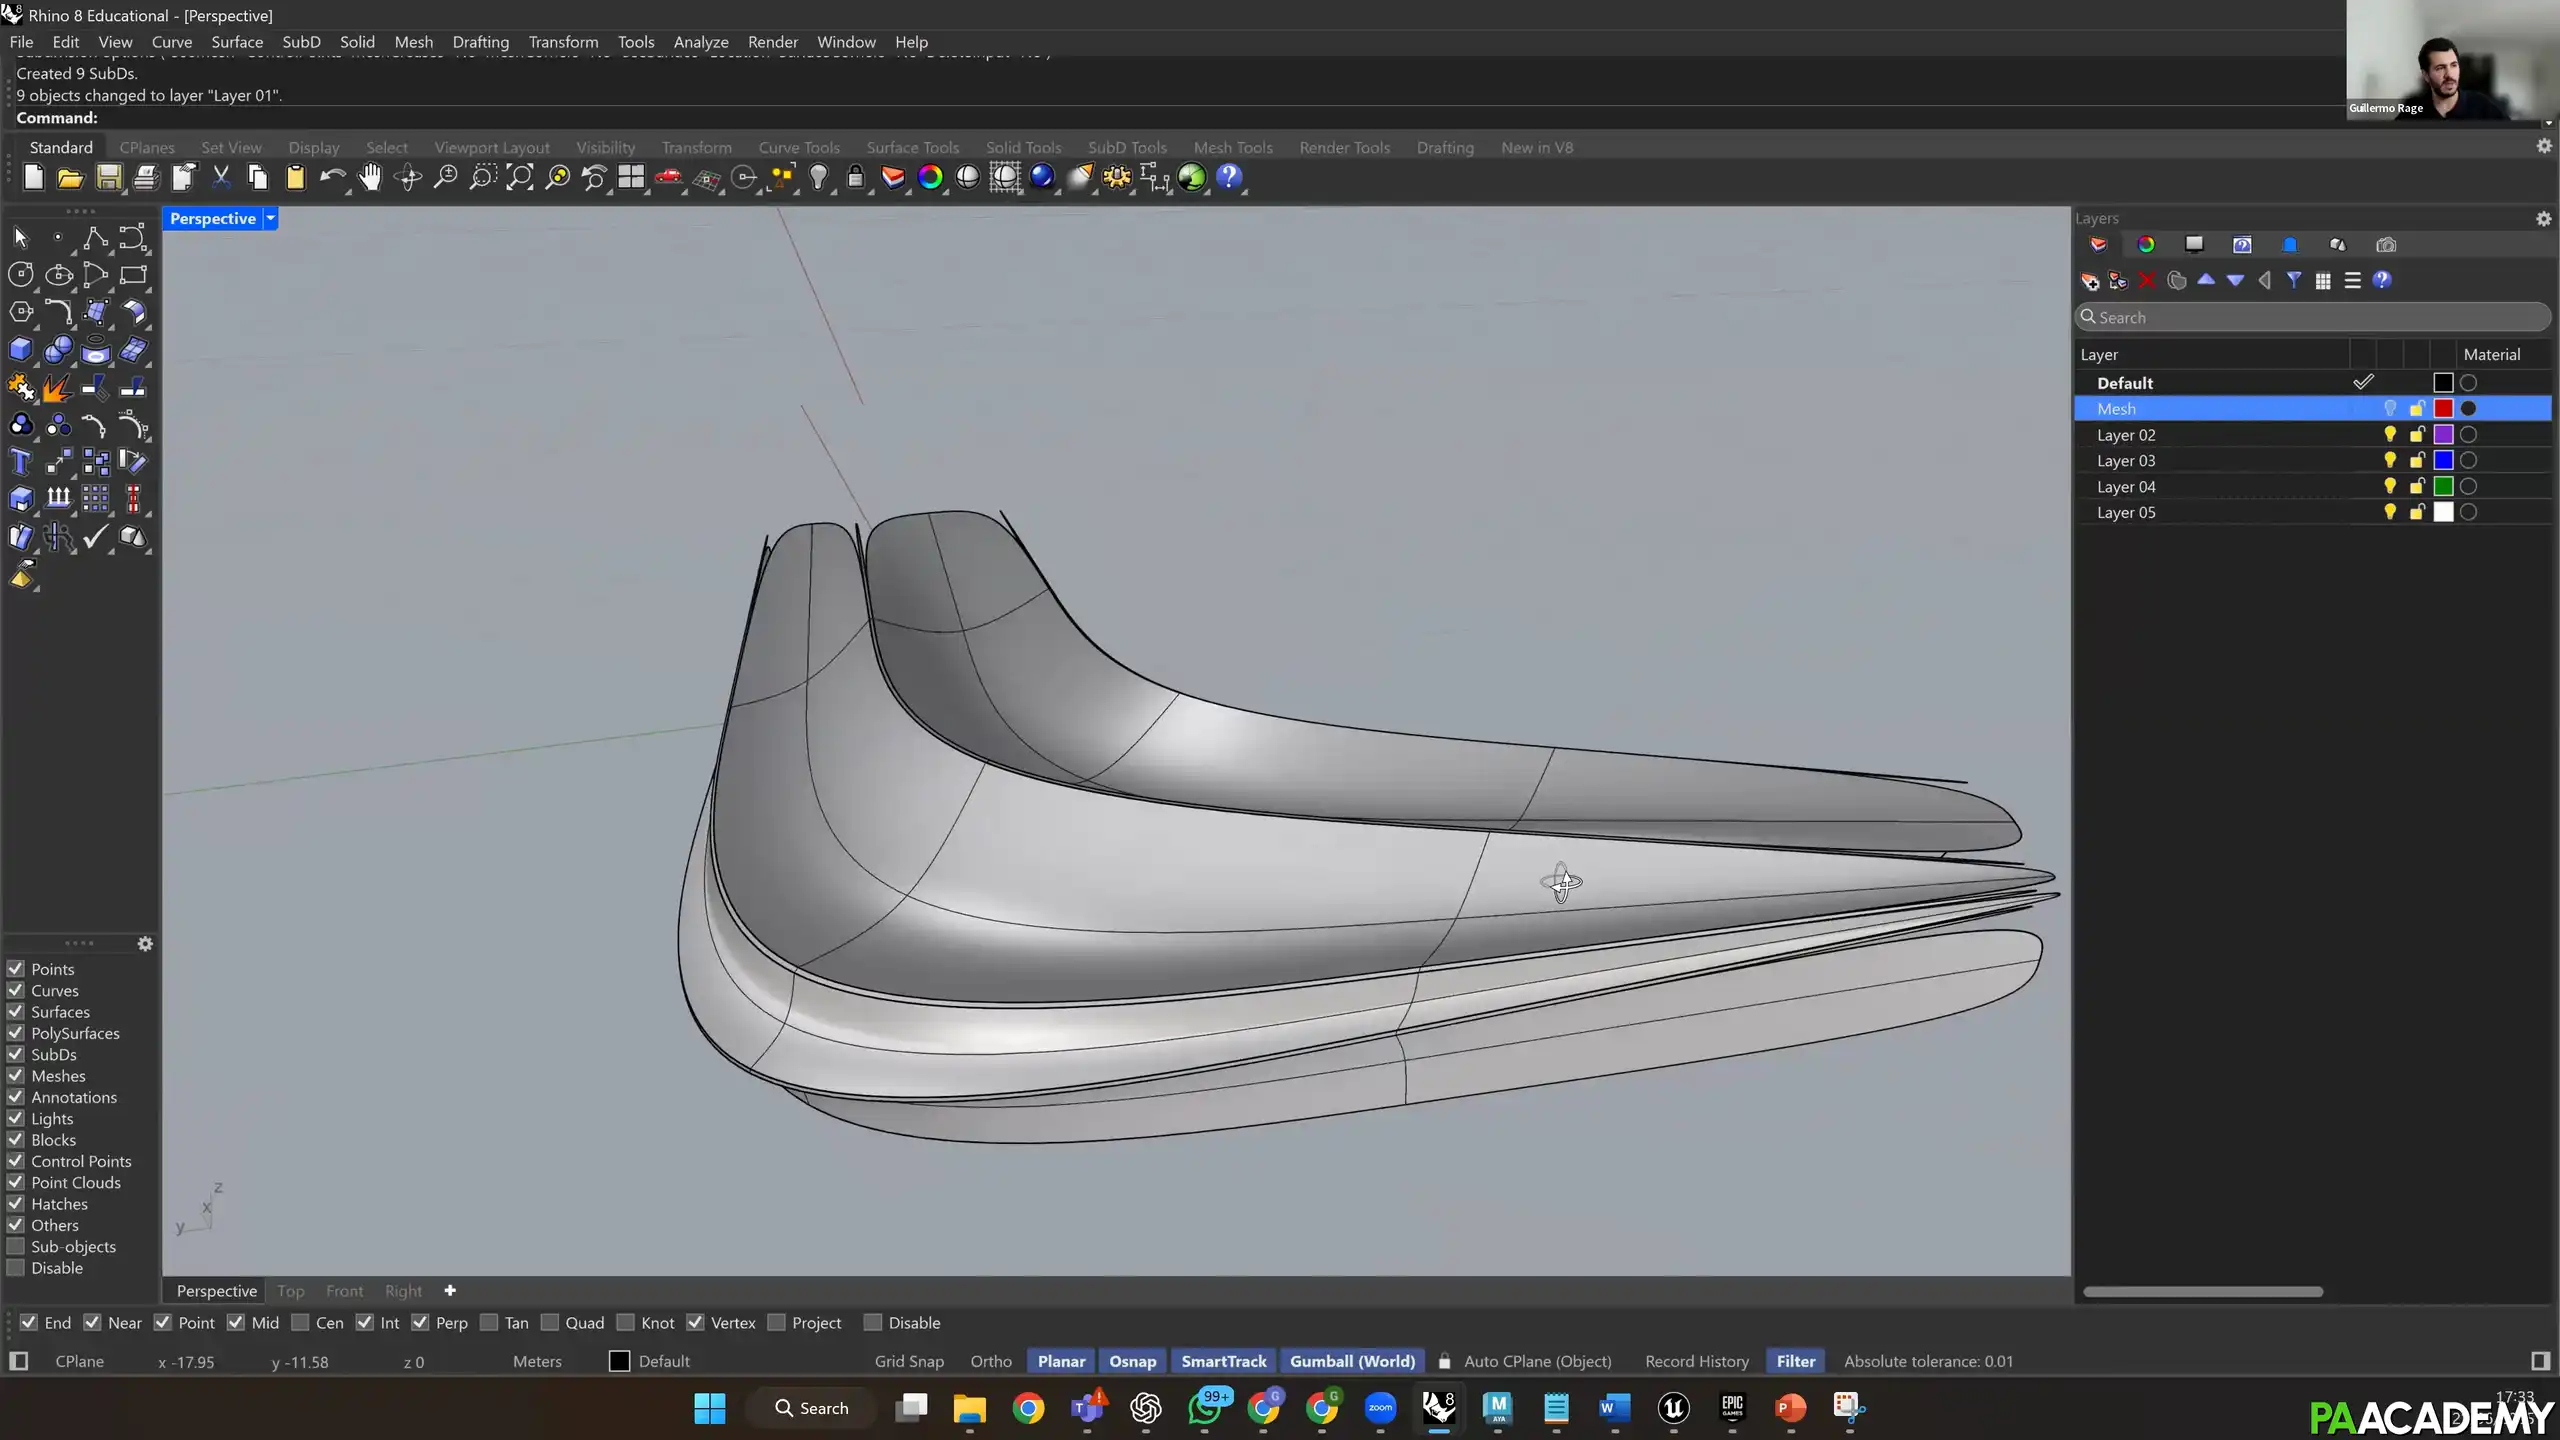Switch to the Curve Tools toolbar tab

pos(799,147)
